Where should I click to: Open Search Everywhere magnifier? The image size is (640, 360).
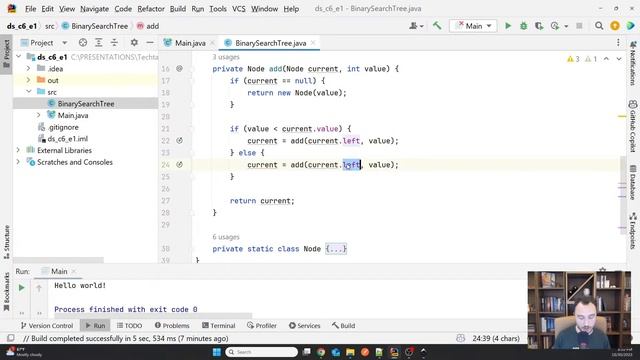599,26
